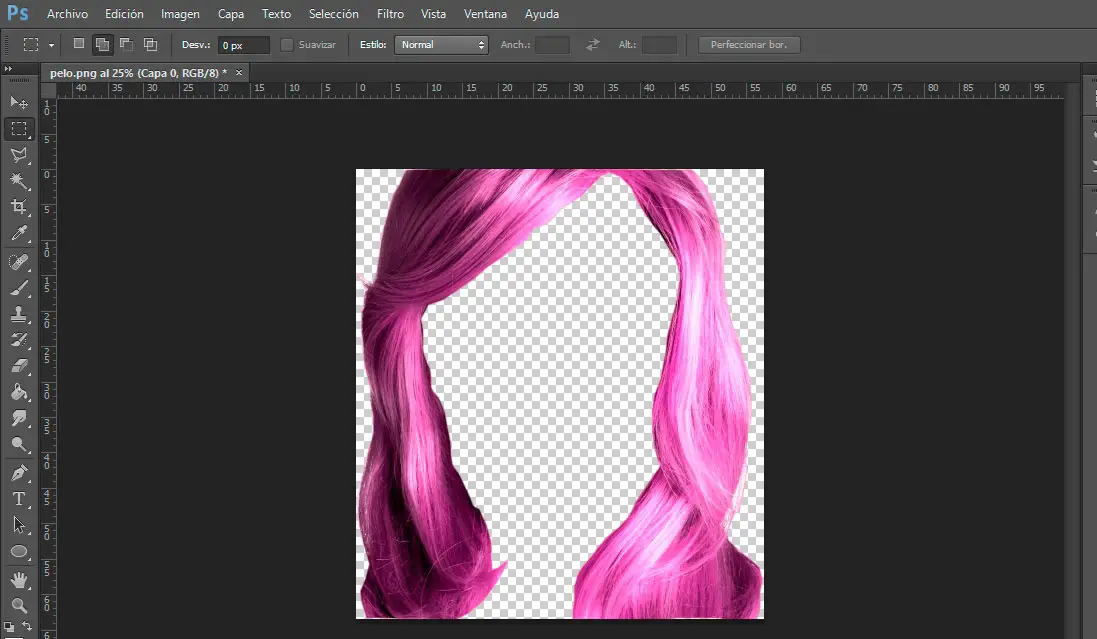The height and width of the screenshot is (639, 1097).
Task: Switch to the pelo.png document tab
Action: [x=138, y=73]
